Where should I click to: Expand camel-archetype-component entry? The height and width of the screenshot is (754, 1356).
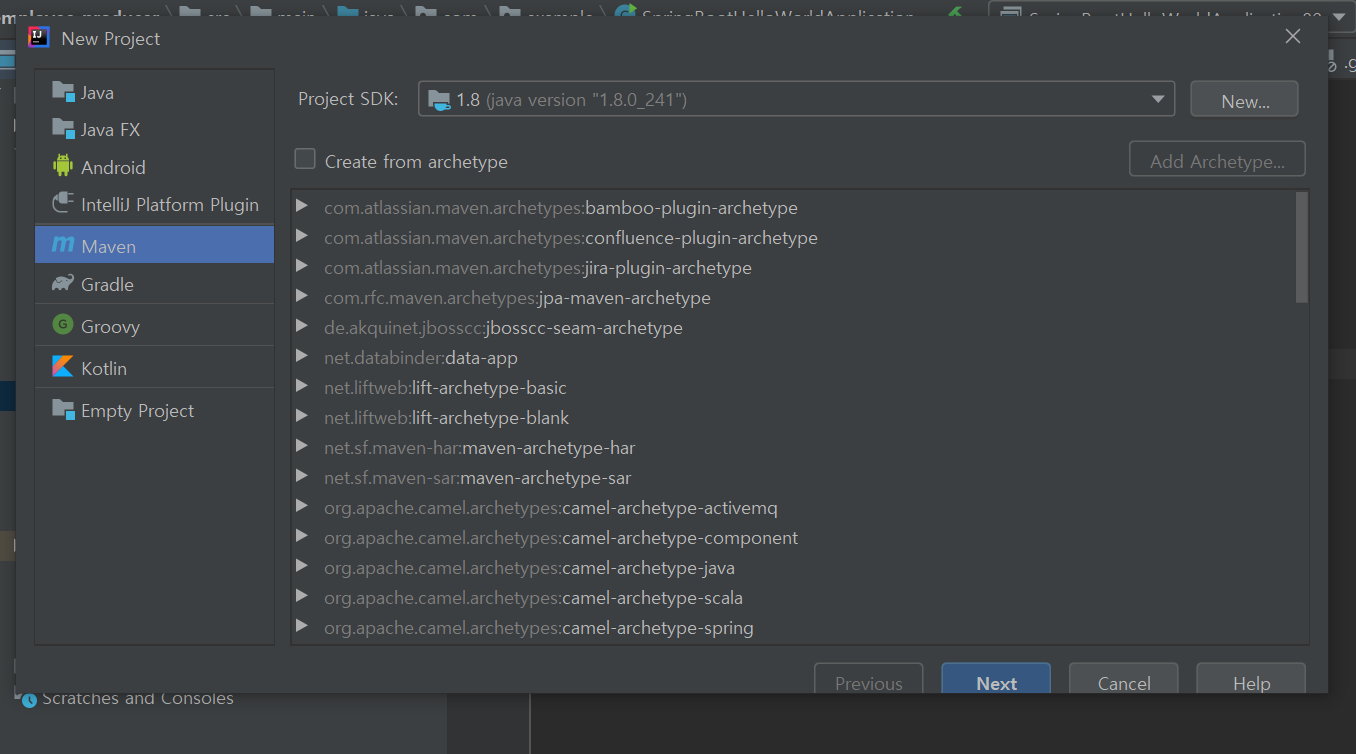(x=301, y=537)
